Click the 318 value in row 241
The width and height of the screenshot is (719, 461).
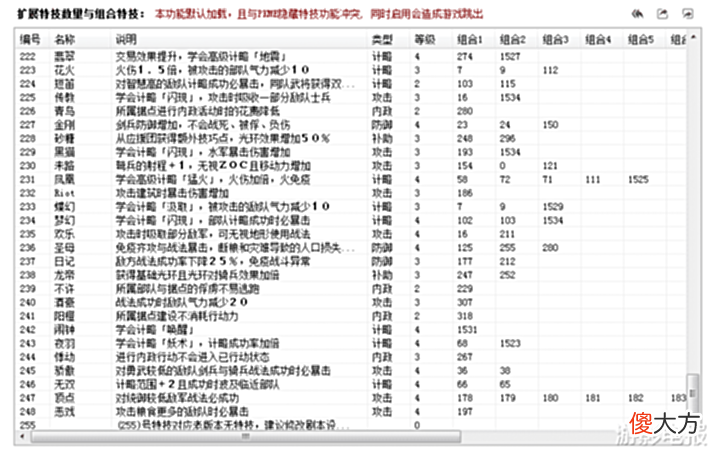click(x=465, y=316)
